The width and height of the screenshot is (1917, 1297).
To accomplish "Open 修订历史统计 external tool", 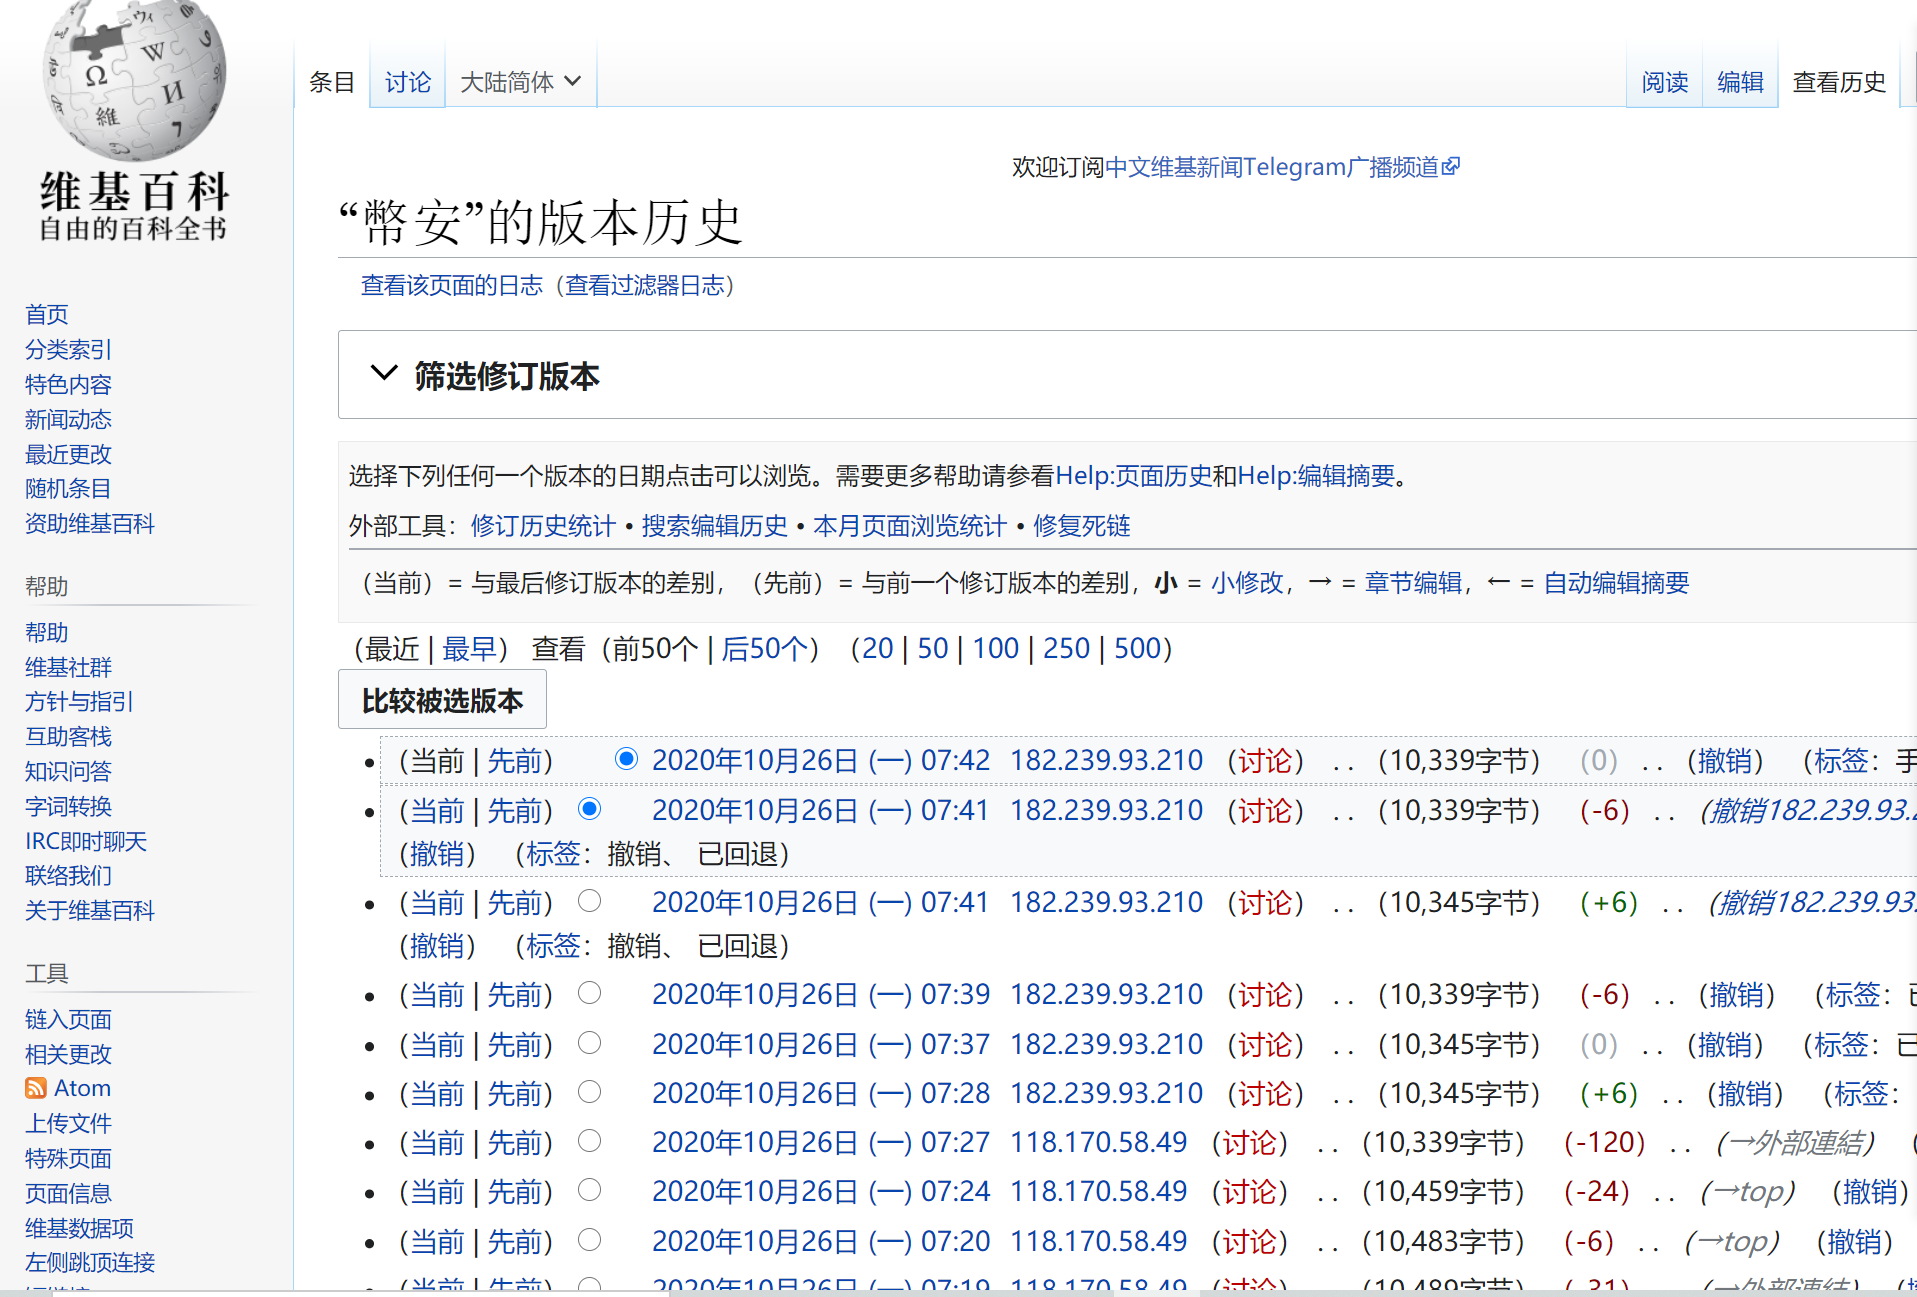I will [x=543, y=526].
